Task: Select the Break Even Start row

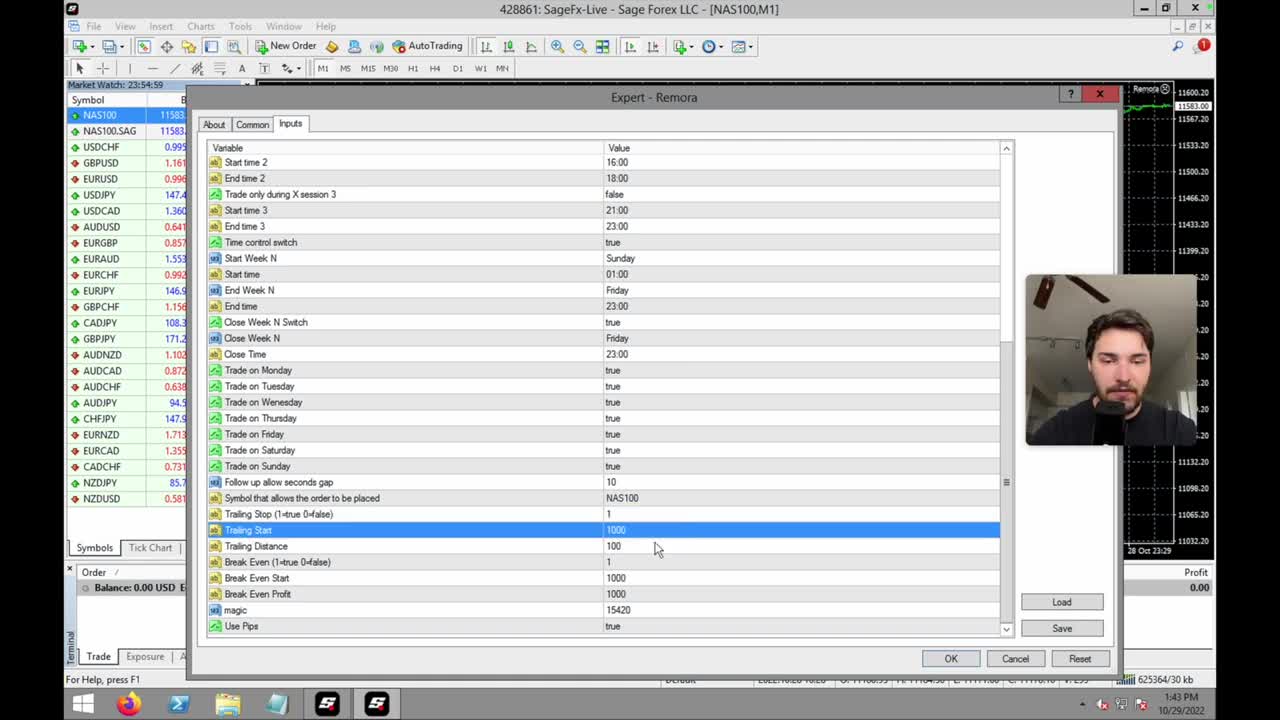Action: [603, 578]
